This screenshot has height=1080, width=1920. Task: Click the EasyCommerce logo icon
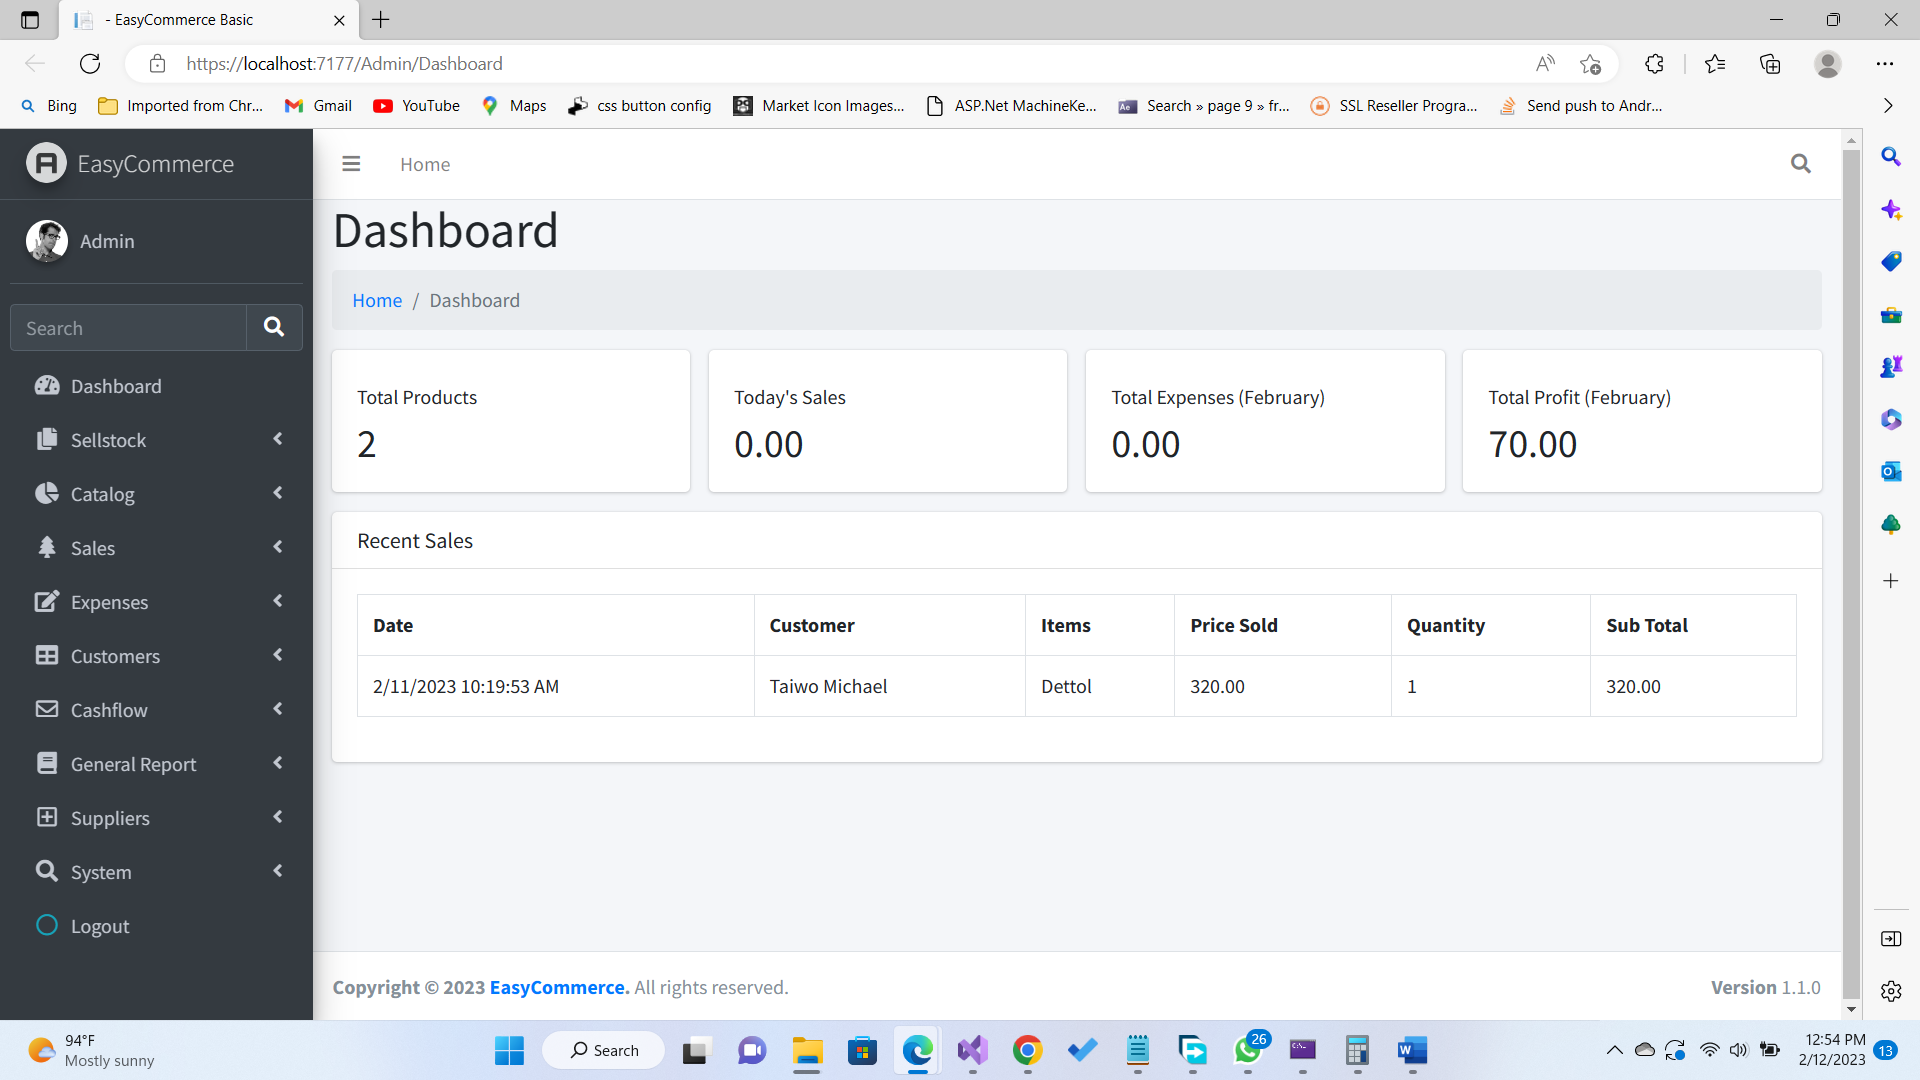click(x=46, y=163)
